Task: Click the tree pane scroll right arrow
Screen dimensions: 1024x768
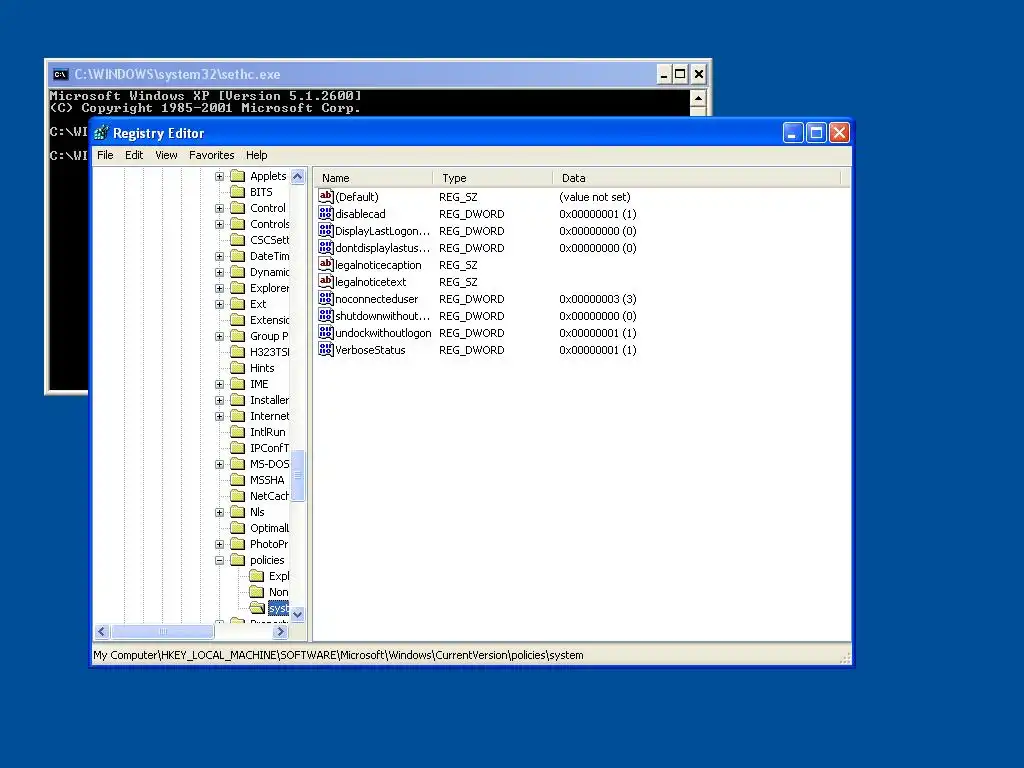Action: 281,631
